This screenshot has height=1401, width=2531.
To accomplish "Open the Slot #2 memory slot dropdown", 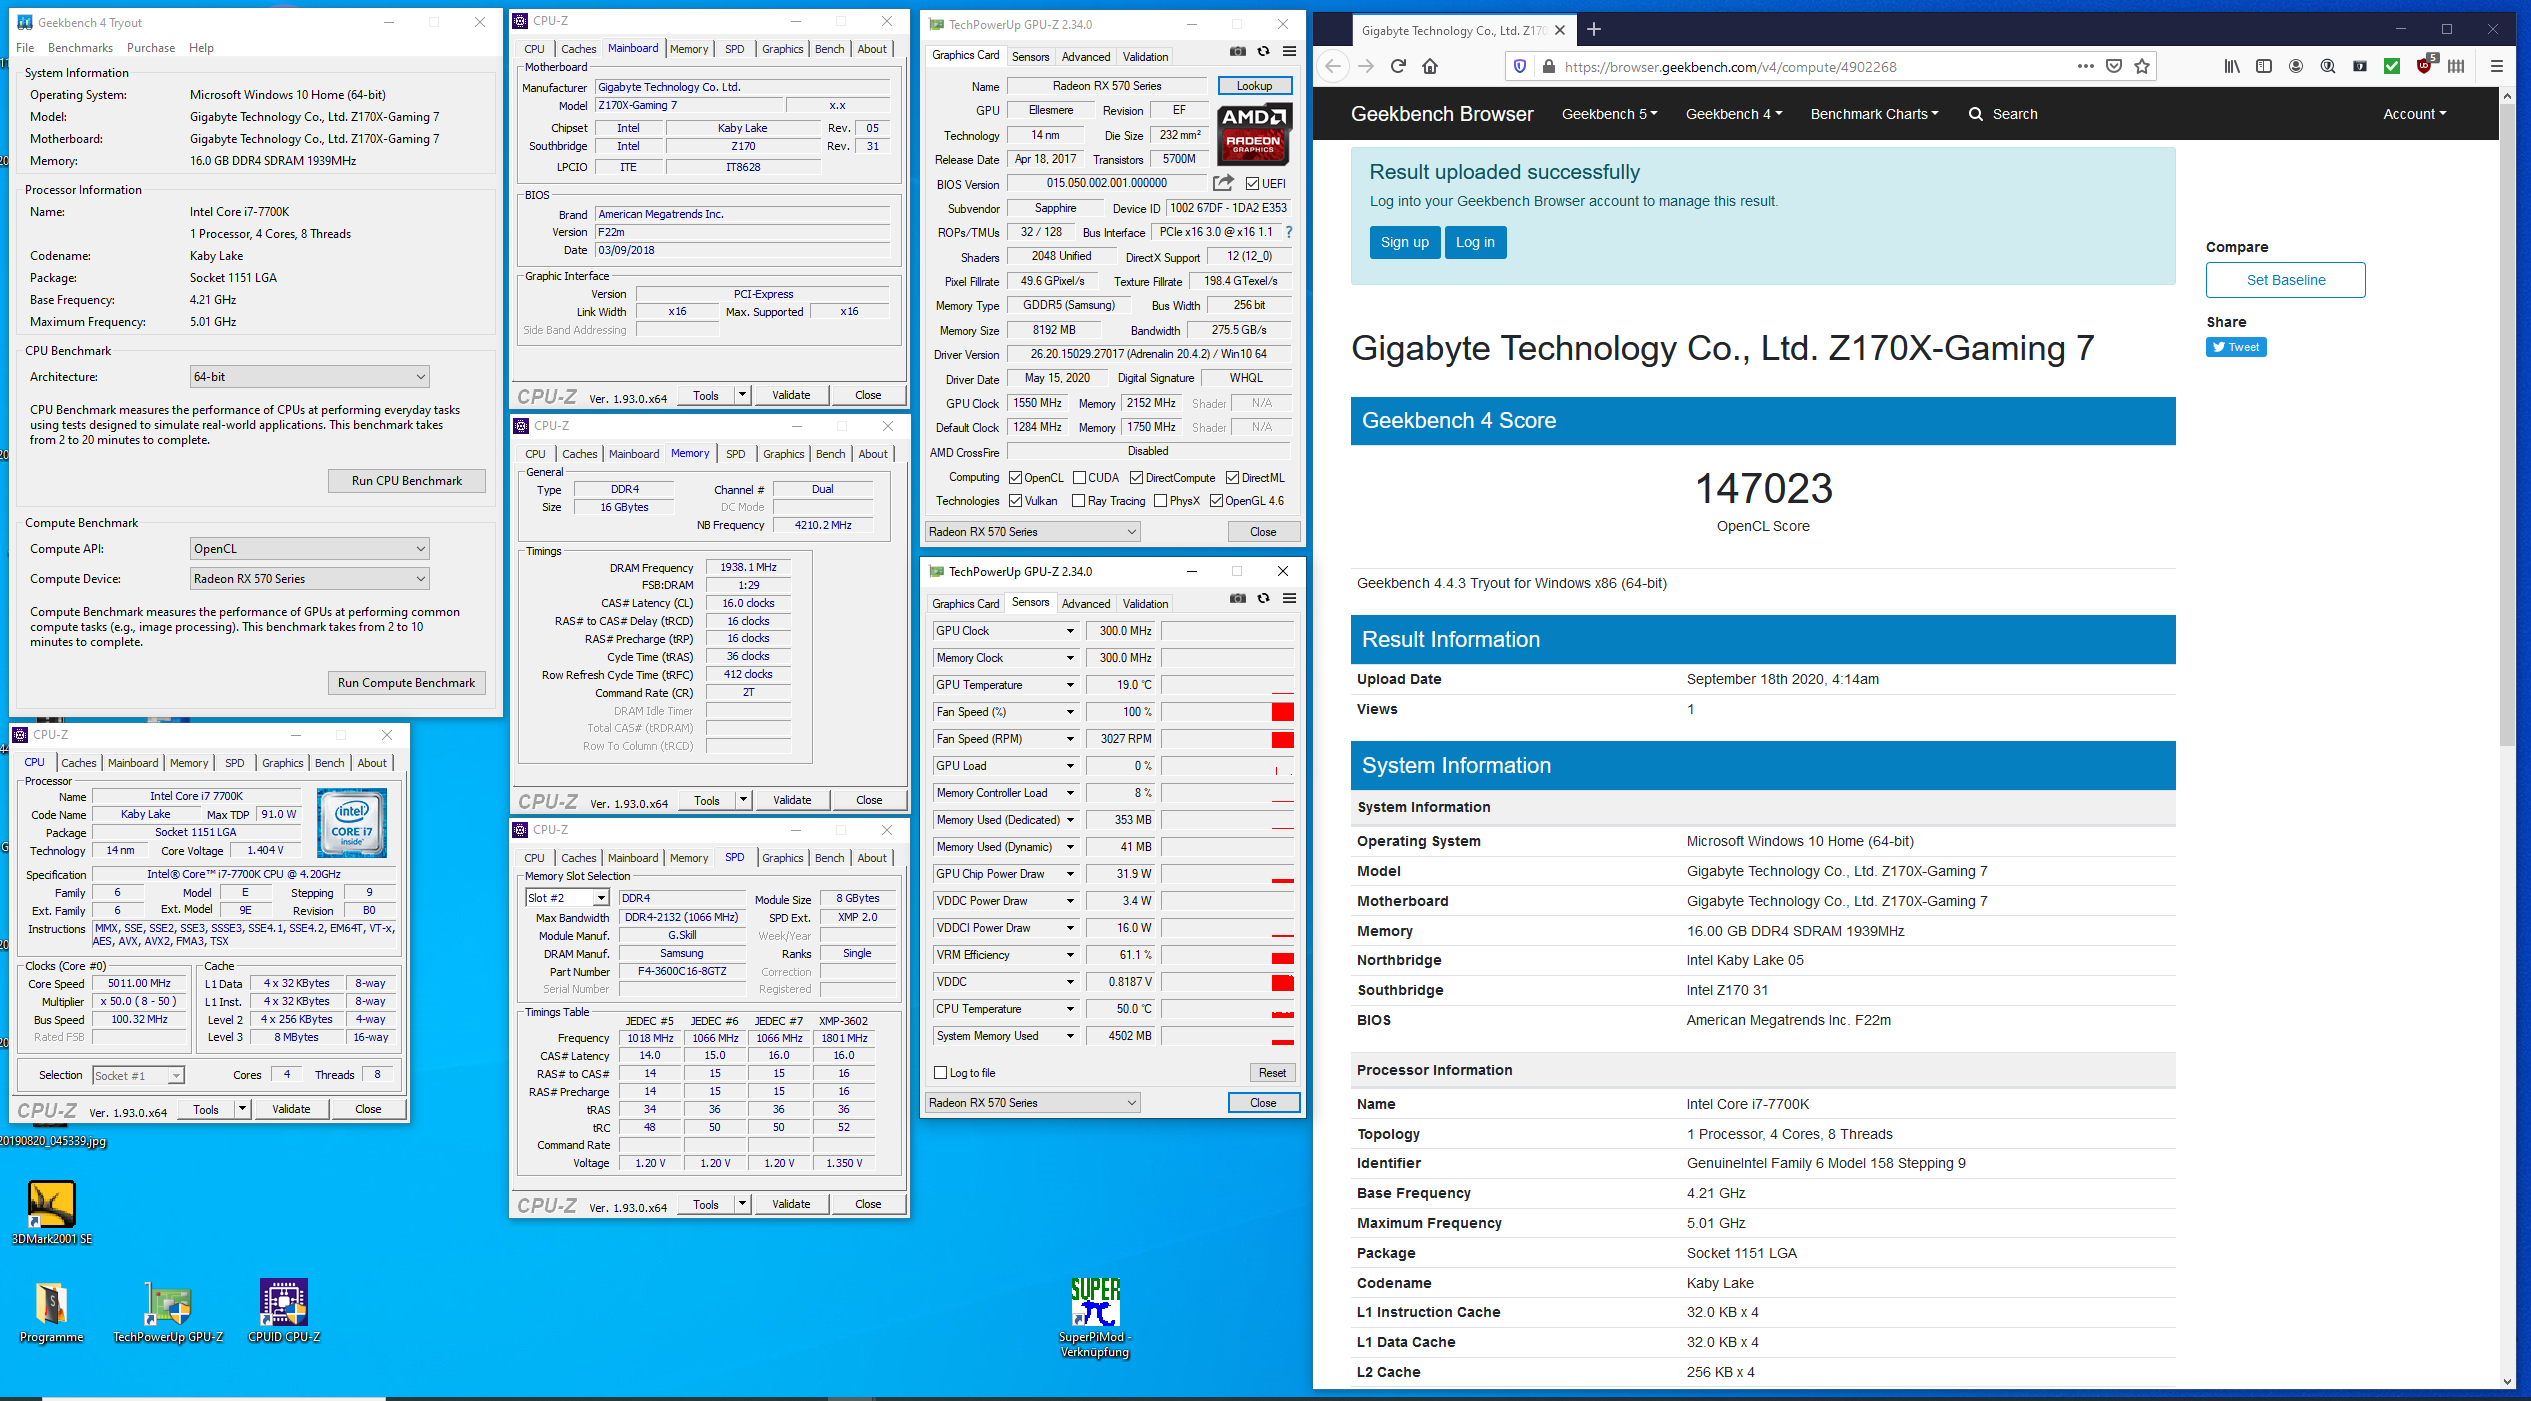I will pos(567,898).
